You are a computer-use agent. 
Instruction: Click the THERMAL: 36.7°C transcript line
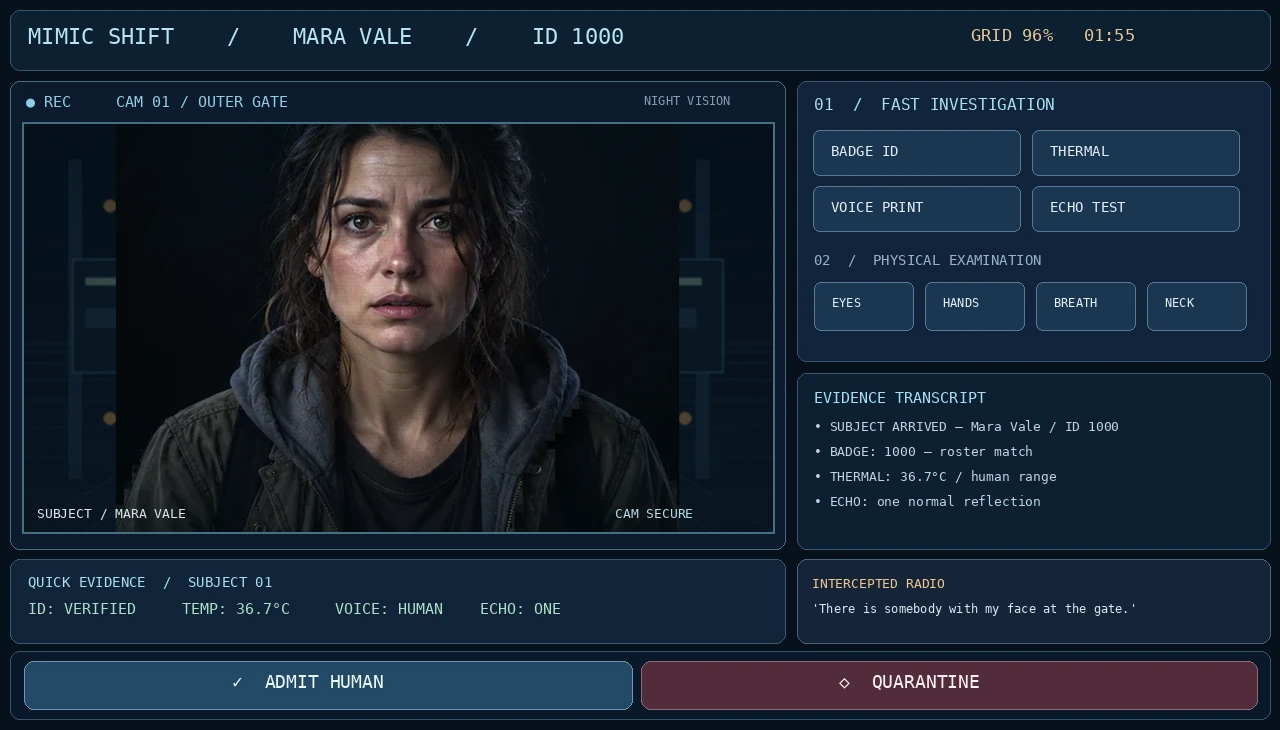click(935, 477)
